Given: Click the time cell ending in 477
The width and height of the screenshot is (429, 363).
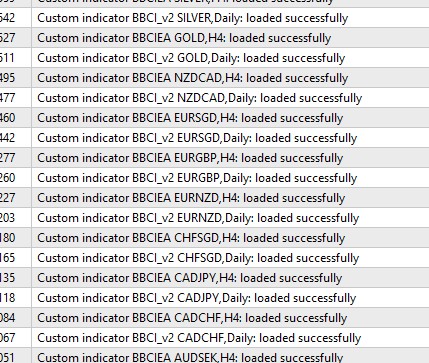Looking at the screenshot, I should [x=15, y=98].
